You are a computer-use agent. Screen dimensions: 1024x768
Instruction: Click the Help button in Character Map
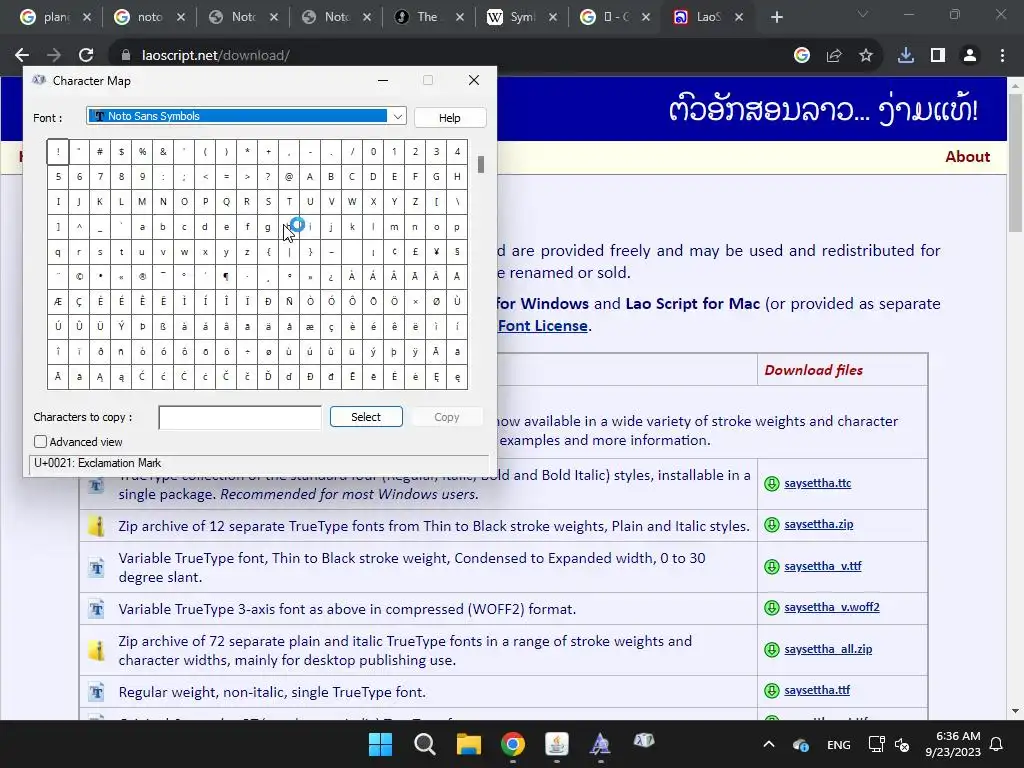(449, 118)
